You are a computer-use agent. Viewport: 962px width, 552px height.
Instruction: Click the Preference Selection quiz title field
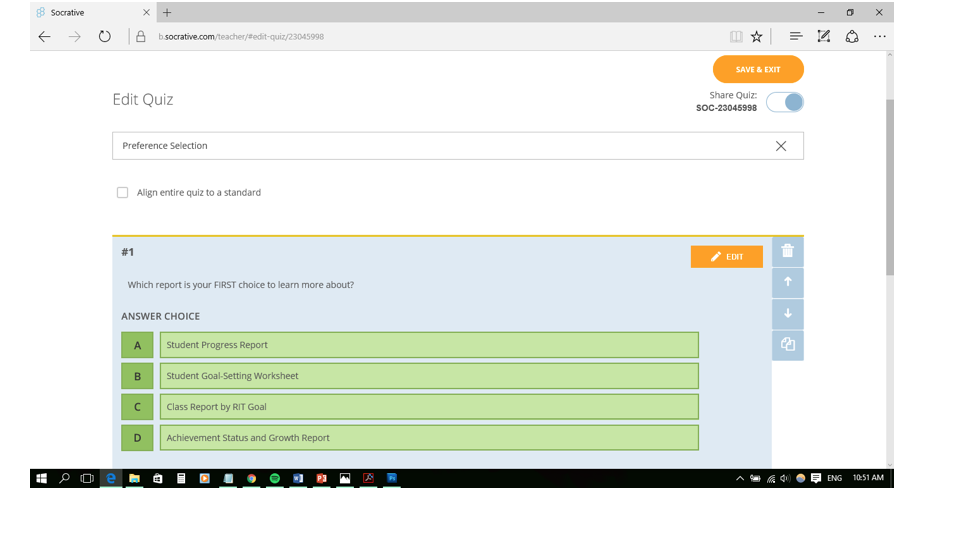coord(440,146)
